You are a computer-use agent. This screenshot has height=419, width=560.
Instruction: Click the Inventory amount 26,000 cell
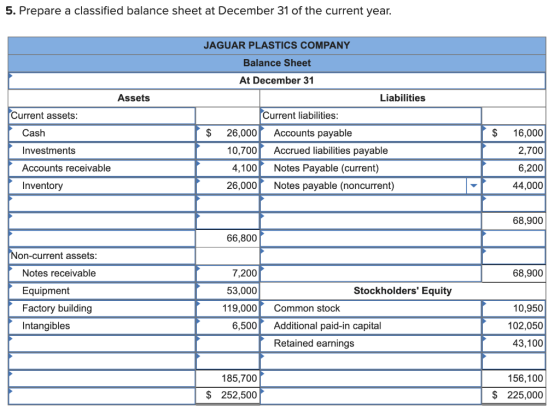pyautogui.click(x=228, y=186)
